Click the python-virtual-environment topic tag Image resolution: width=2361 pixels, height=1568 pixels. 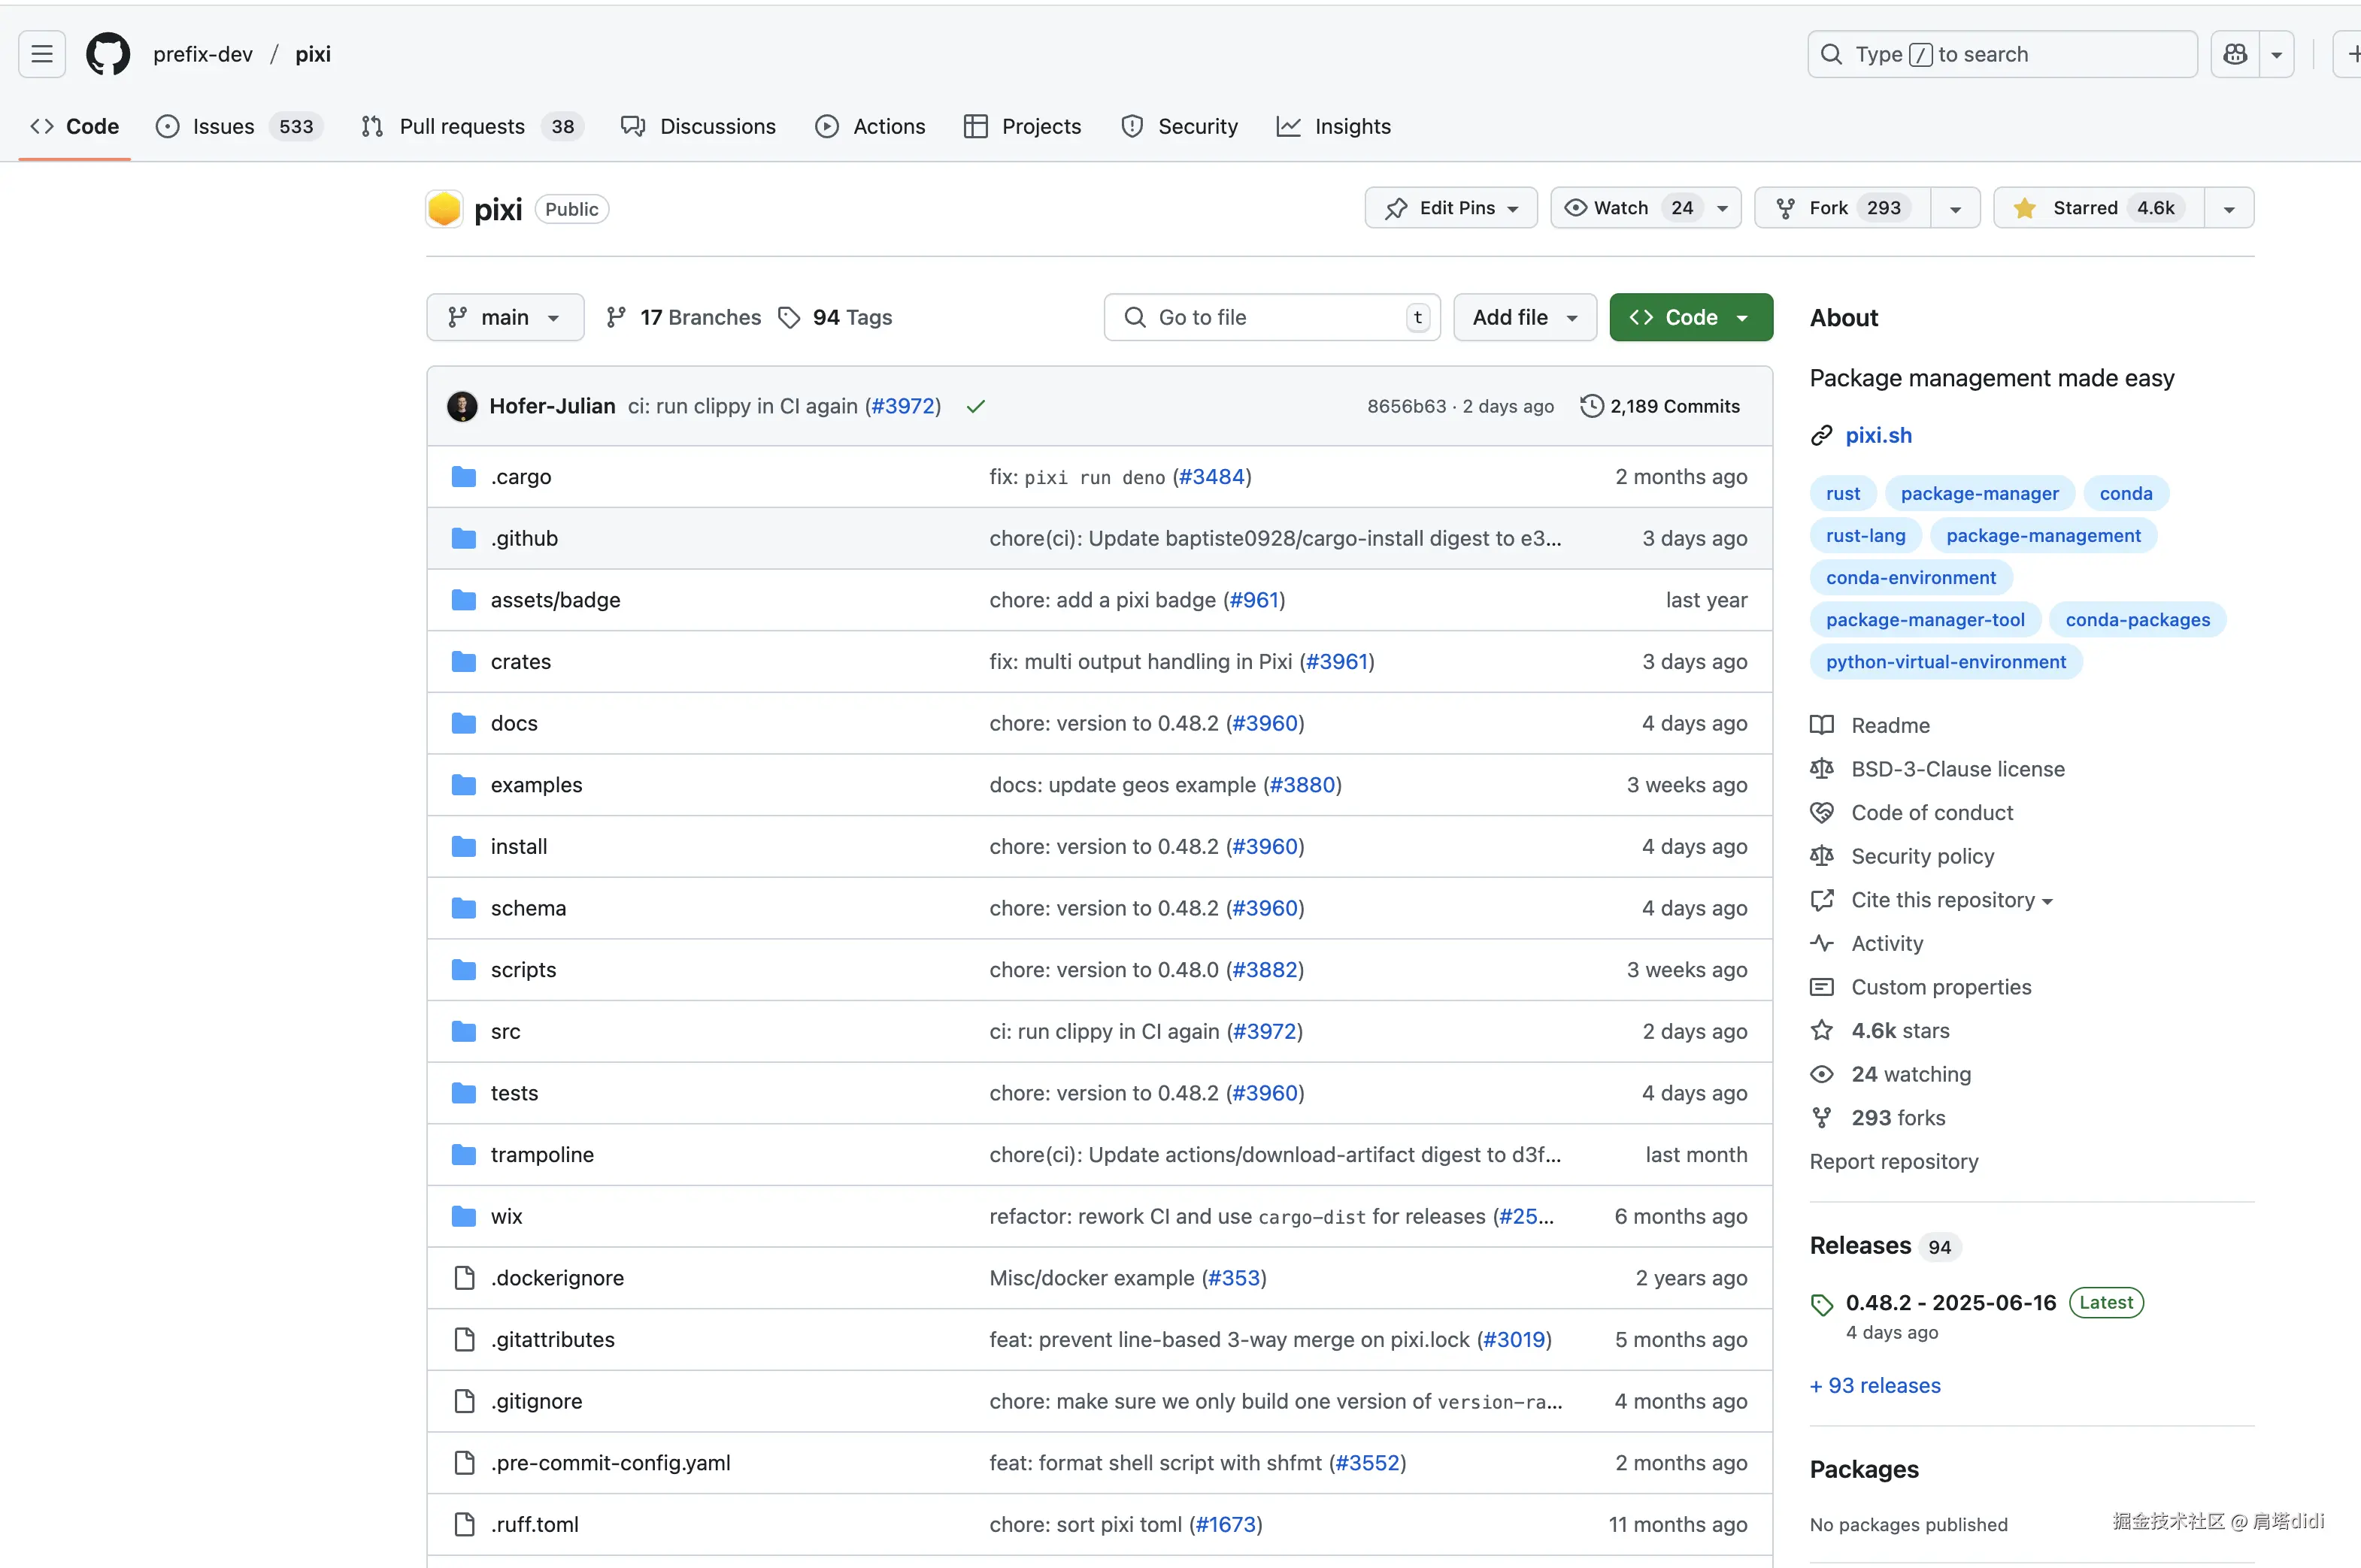tap(1945, 662)
